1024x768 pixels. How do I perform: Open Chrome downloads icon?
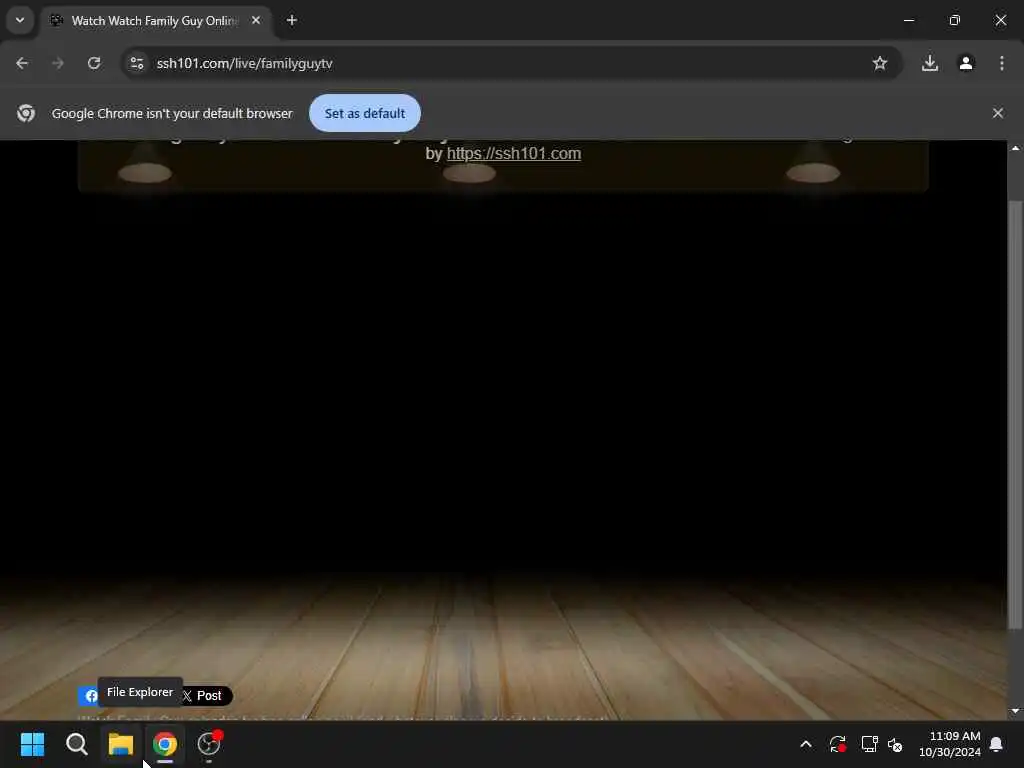point(930,63)
